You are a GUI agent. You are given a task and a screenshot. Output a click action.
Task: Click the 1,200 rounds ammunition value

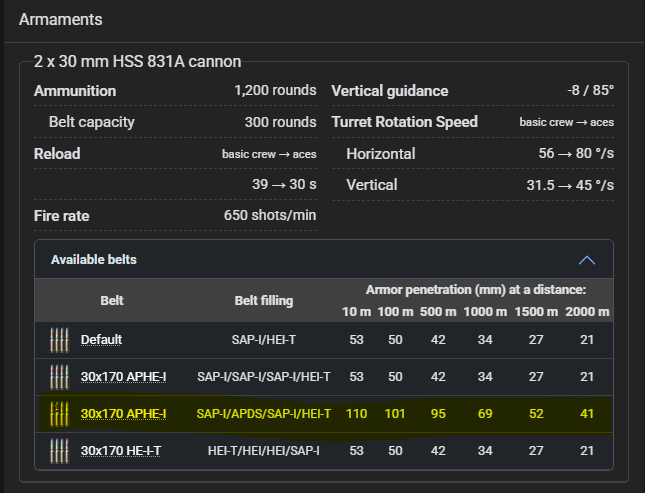pyautogui.click(x=275, y=90)
